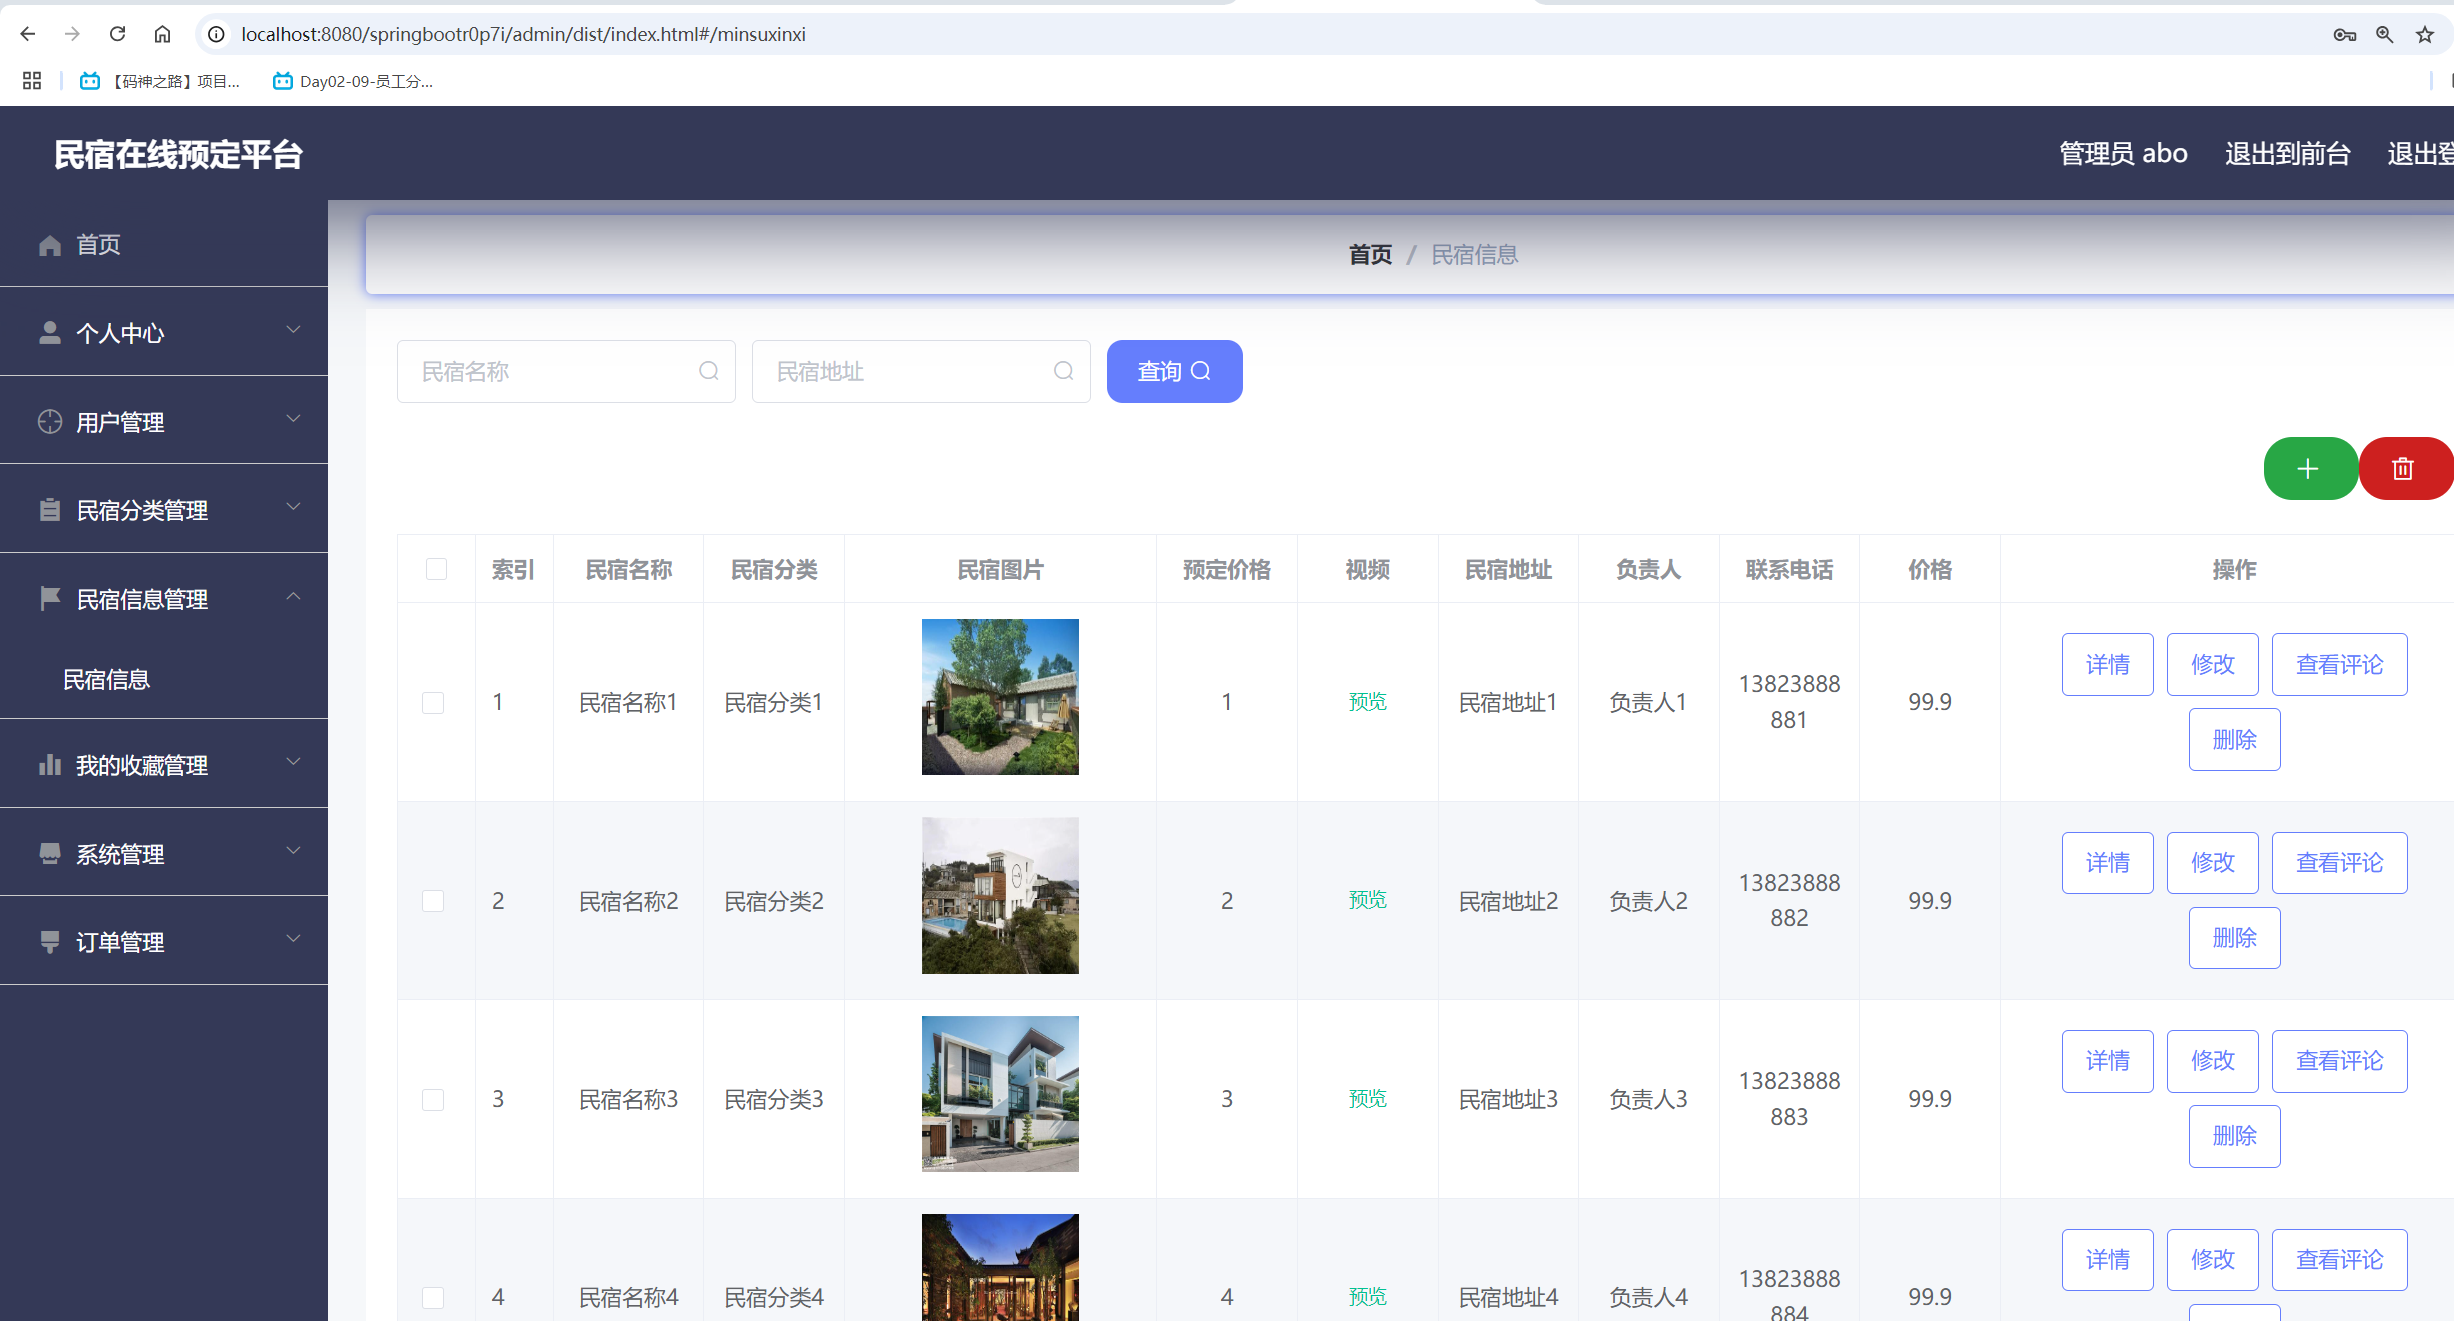Click the bookmark star icon in address bar
This screenshot has width=2454, height=1321.
click(2425, 35)
